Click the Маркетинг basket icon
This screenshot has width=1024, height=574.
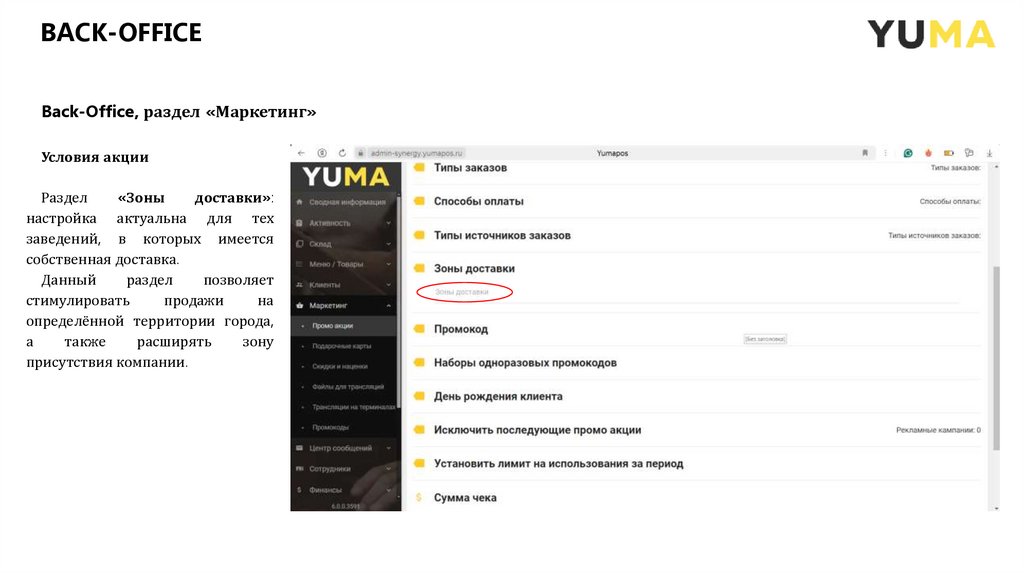pos(300,305)
